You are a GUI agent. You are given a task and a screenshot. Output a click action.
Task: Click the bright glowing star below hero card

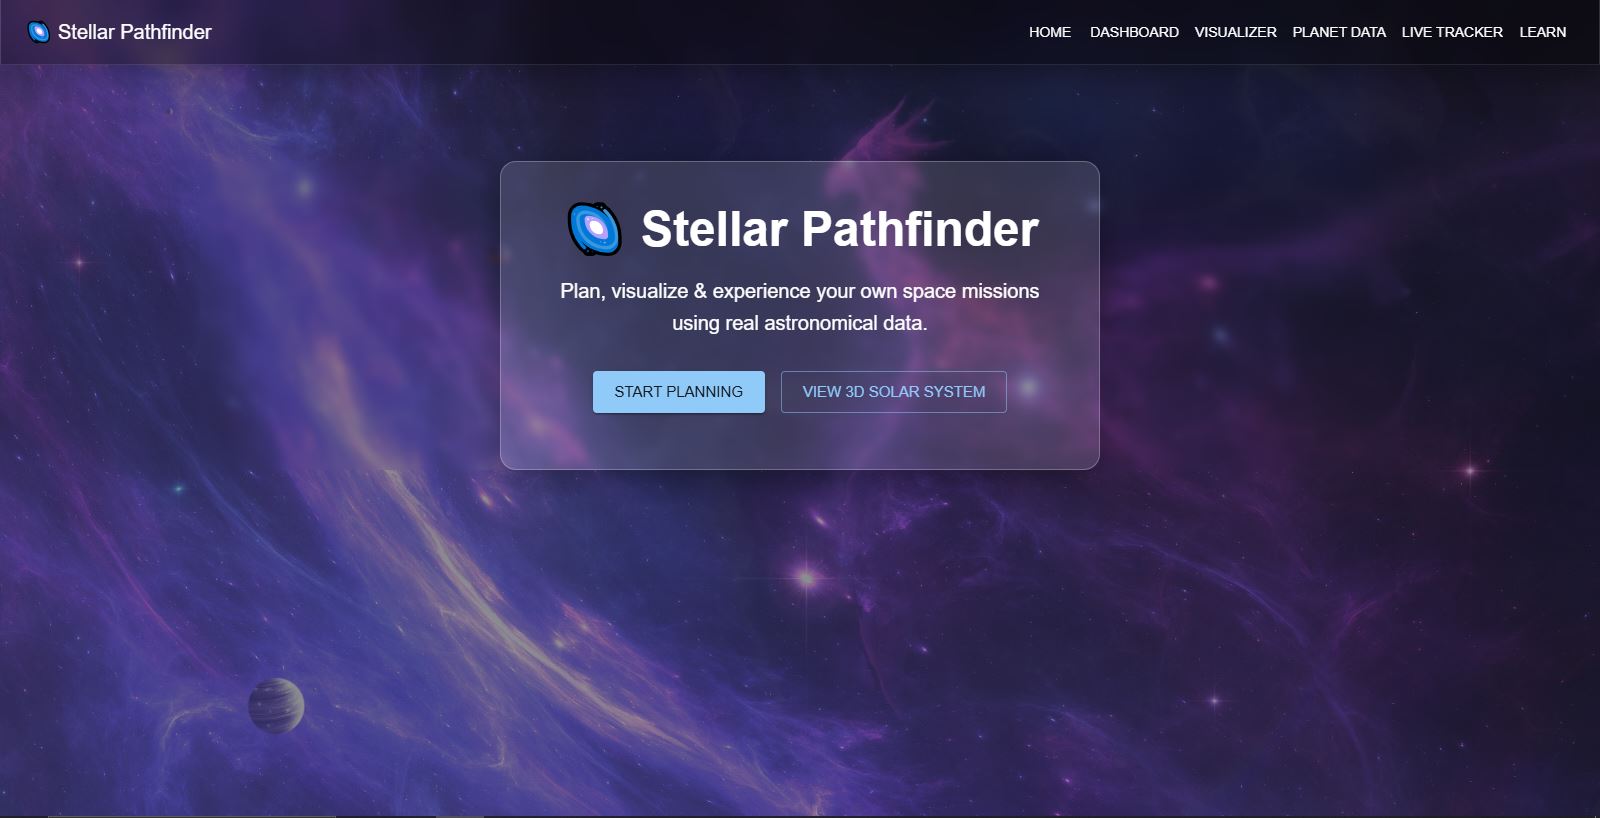[x=807, y=576]
